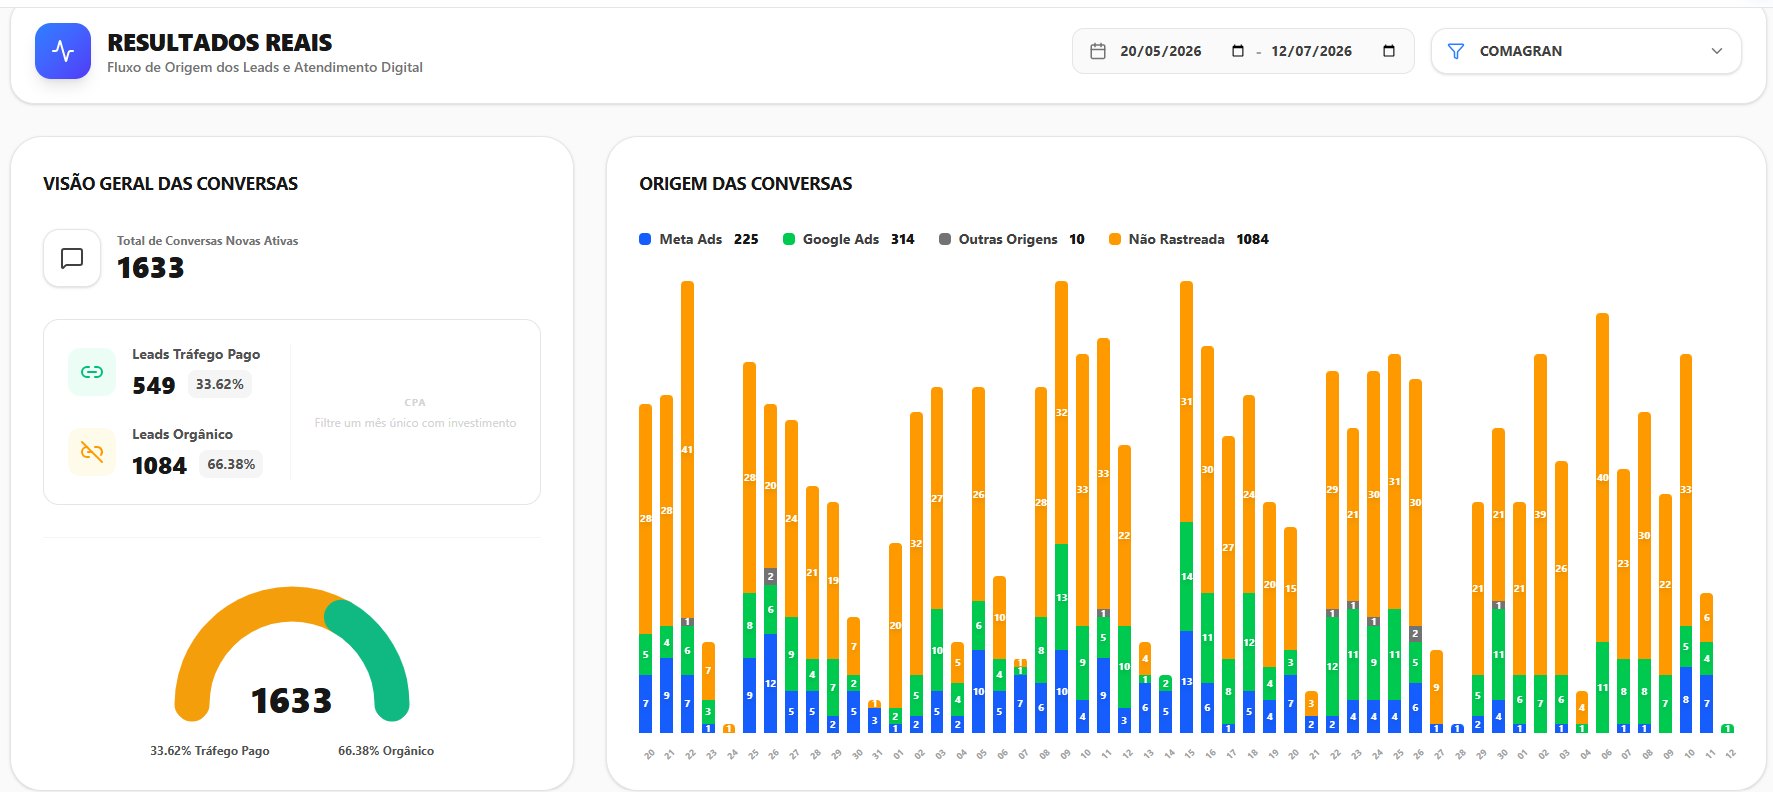The width and height of the screenshot is (1773, 792).
Task: Click the gray Outras Origens legend dot
Action: tap(945, 239)
